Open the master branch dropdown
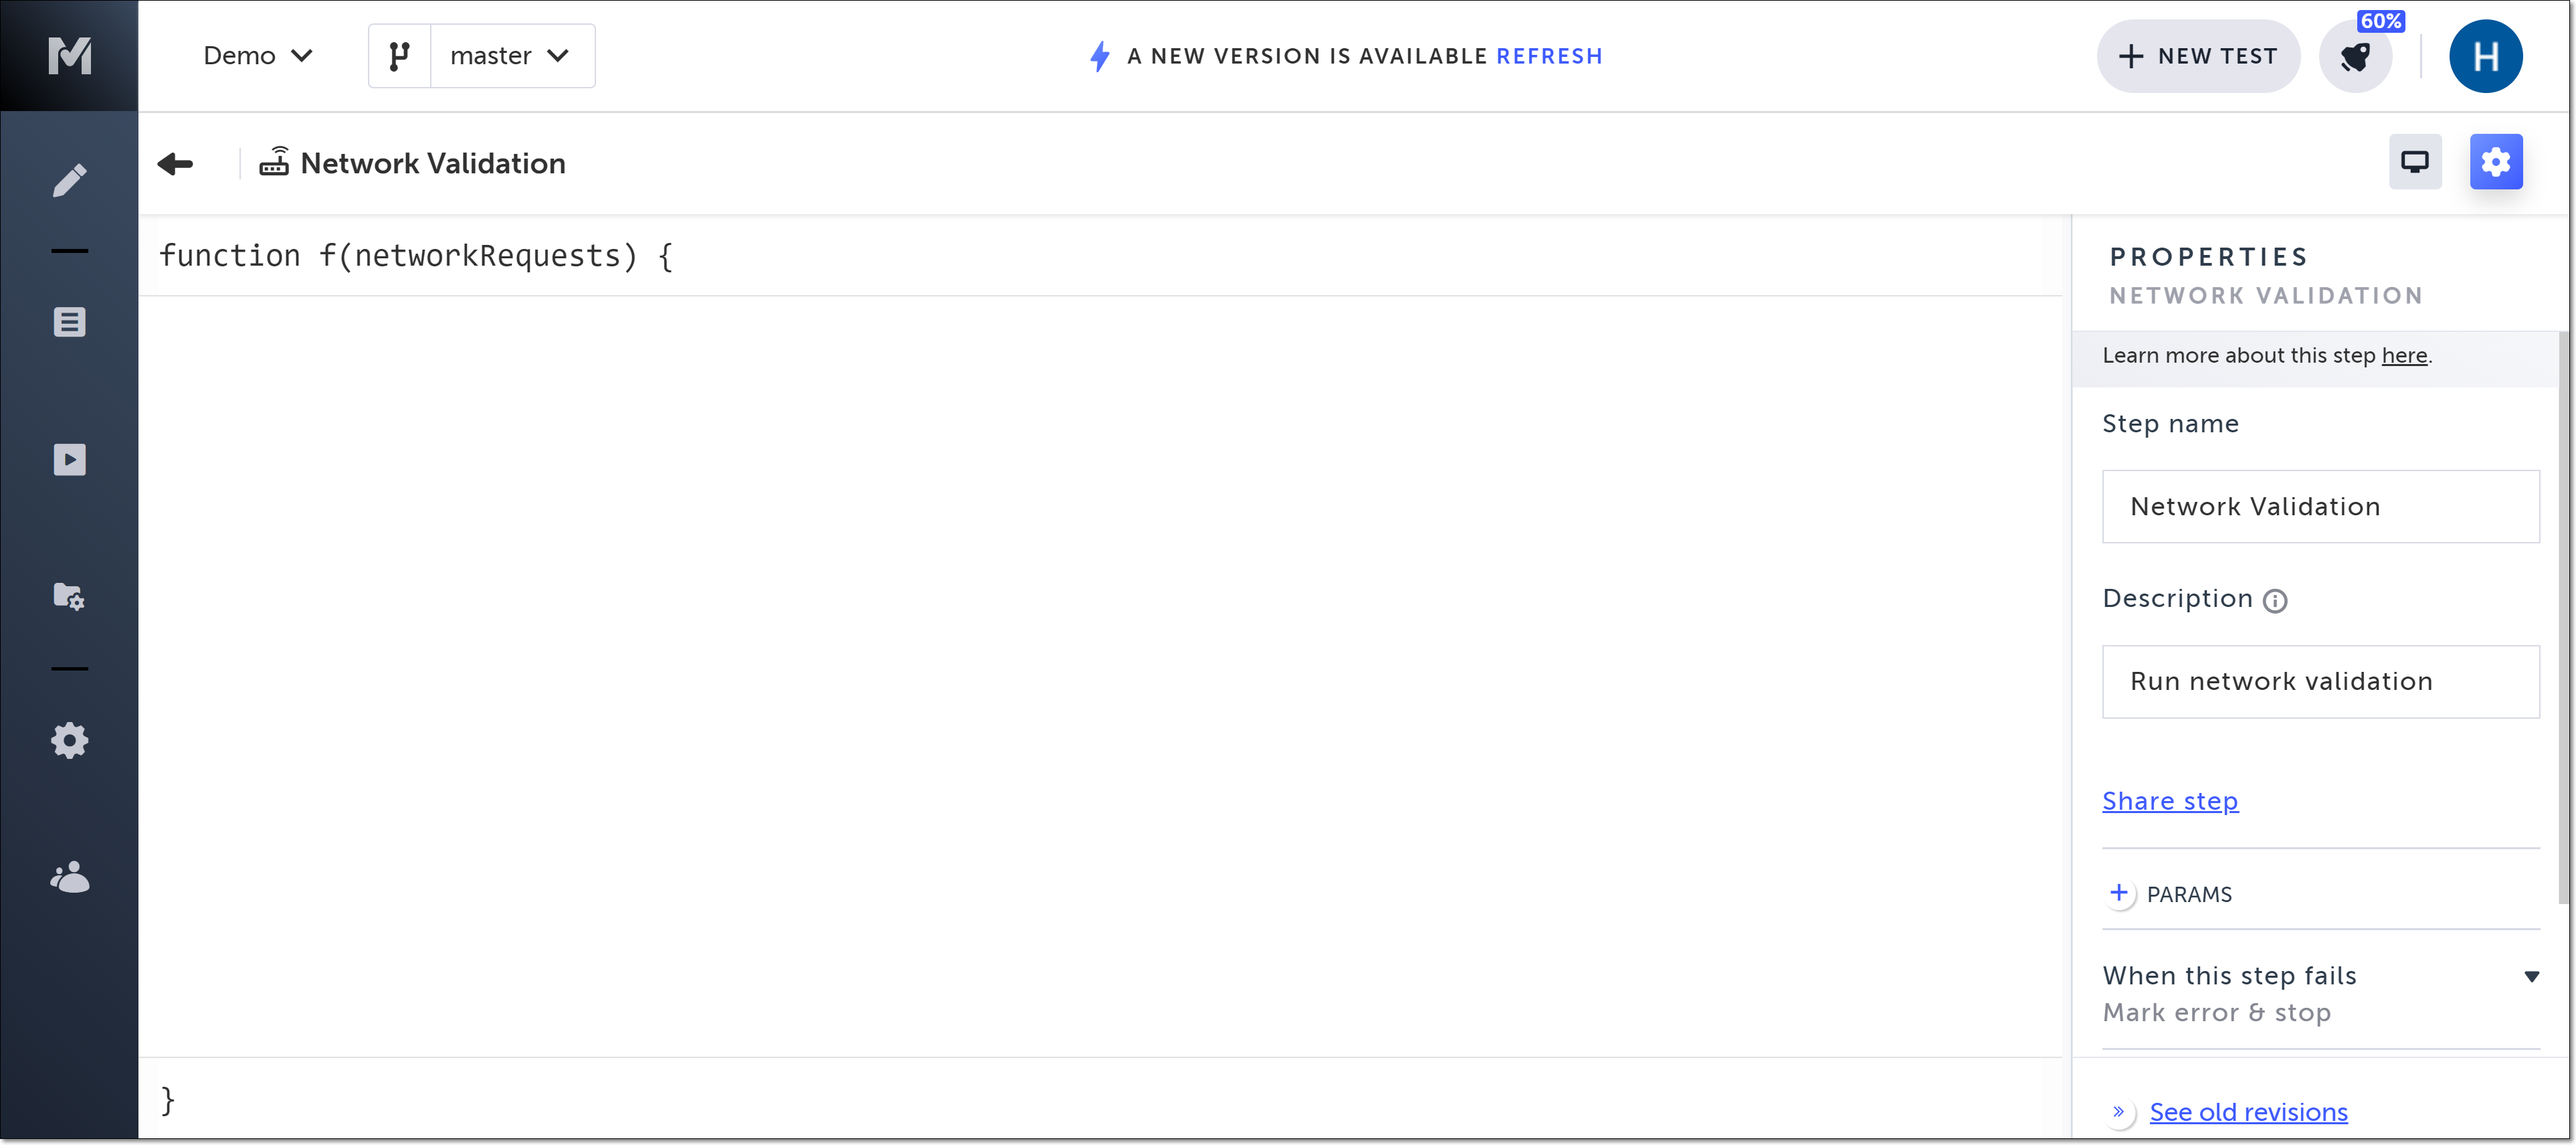The height and width of the screenshot is (1145, 2576). (510, 56)
